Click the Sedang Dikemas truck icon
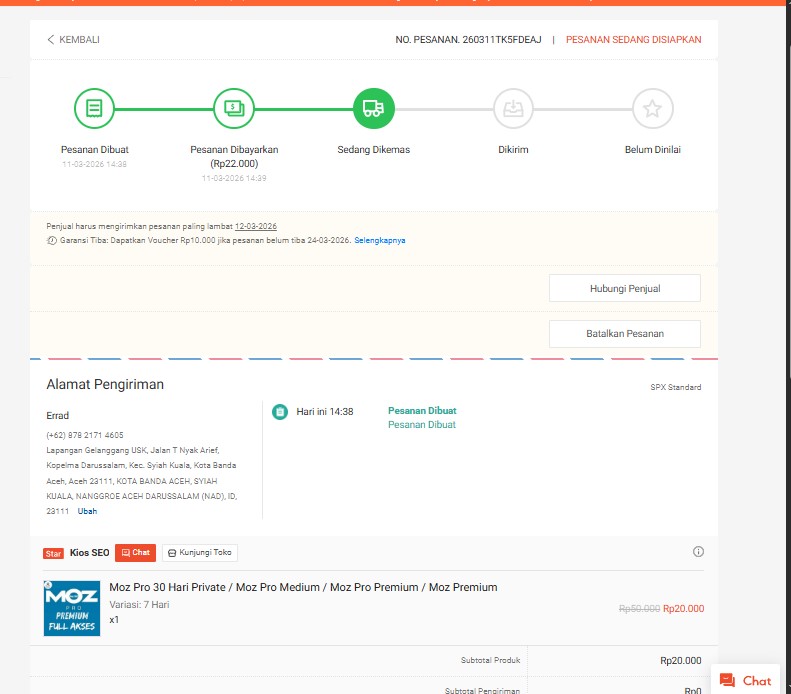This screenshot has height=694, width=791. 374,108
